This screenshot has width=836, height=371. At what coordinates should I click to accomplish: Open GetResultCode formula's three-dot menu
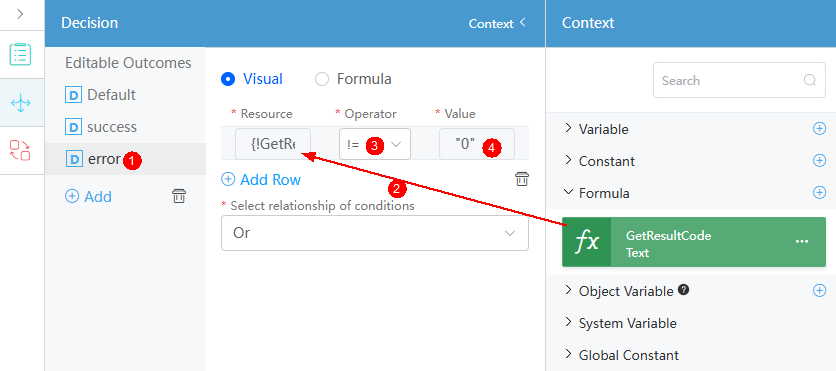(802, 241)
